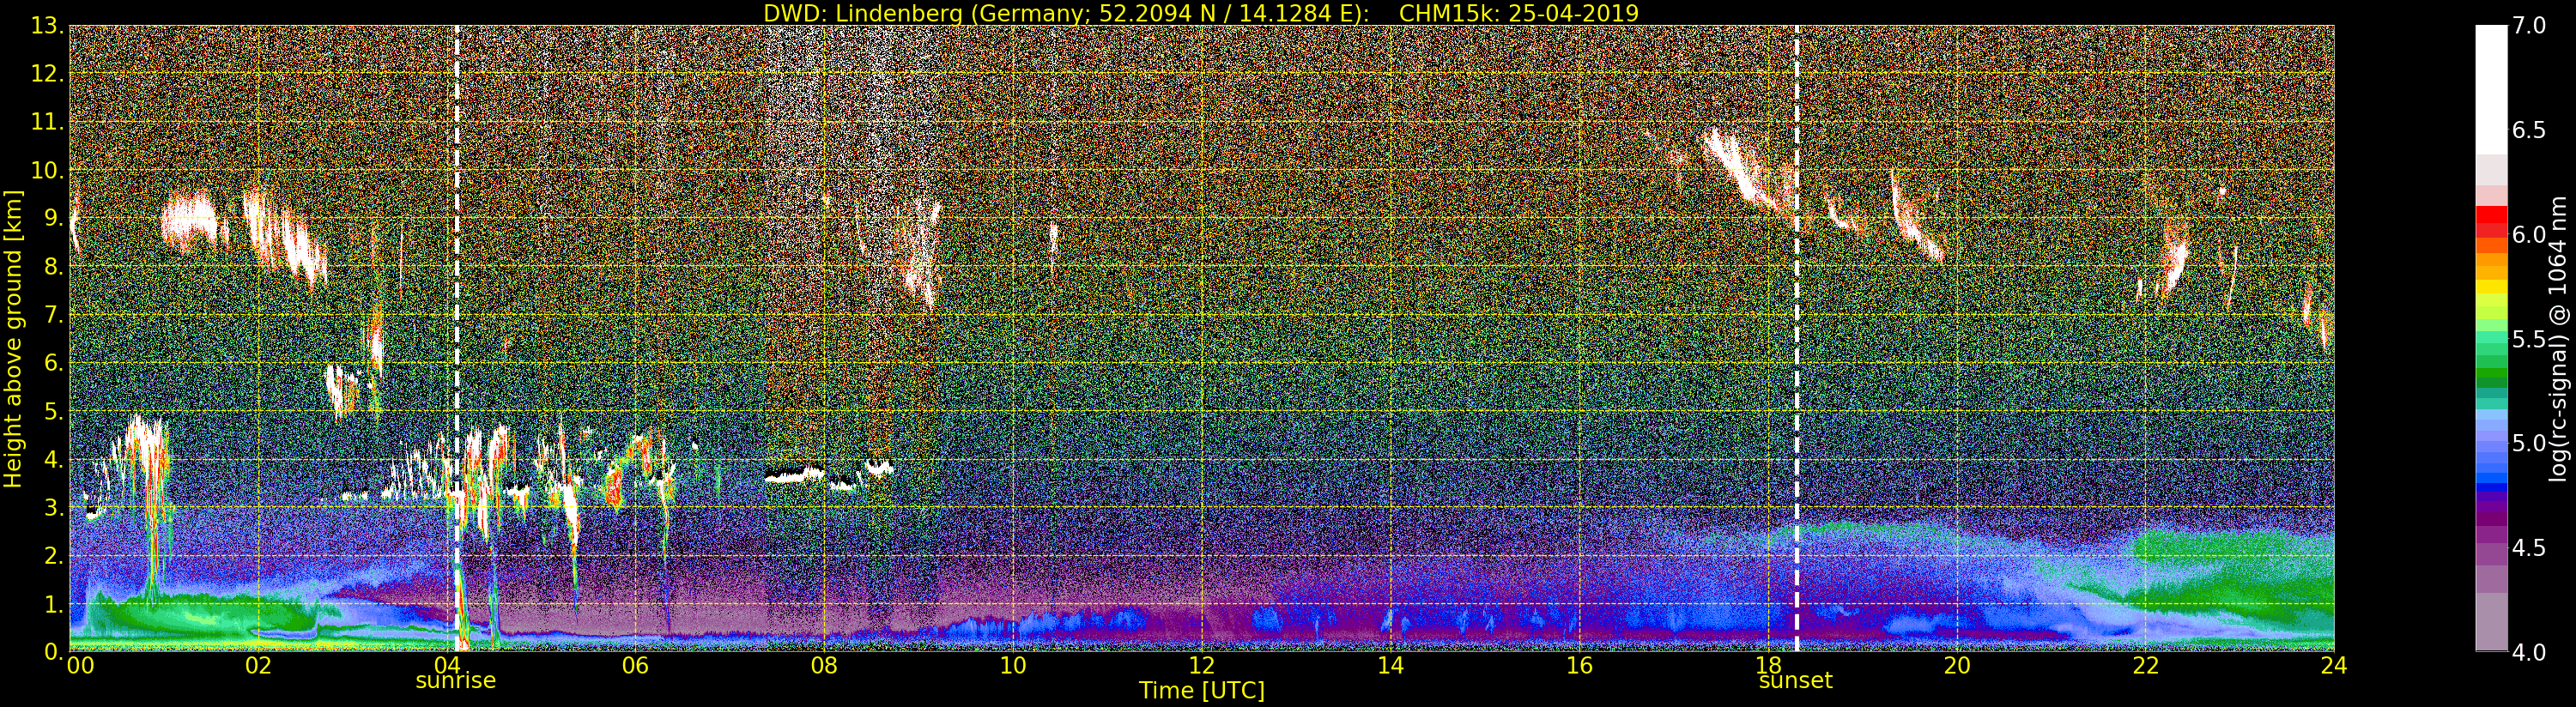
Task: Click height axis tick label '1.'
Action: [x=54, y=603]
